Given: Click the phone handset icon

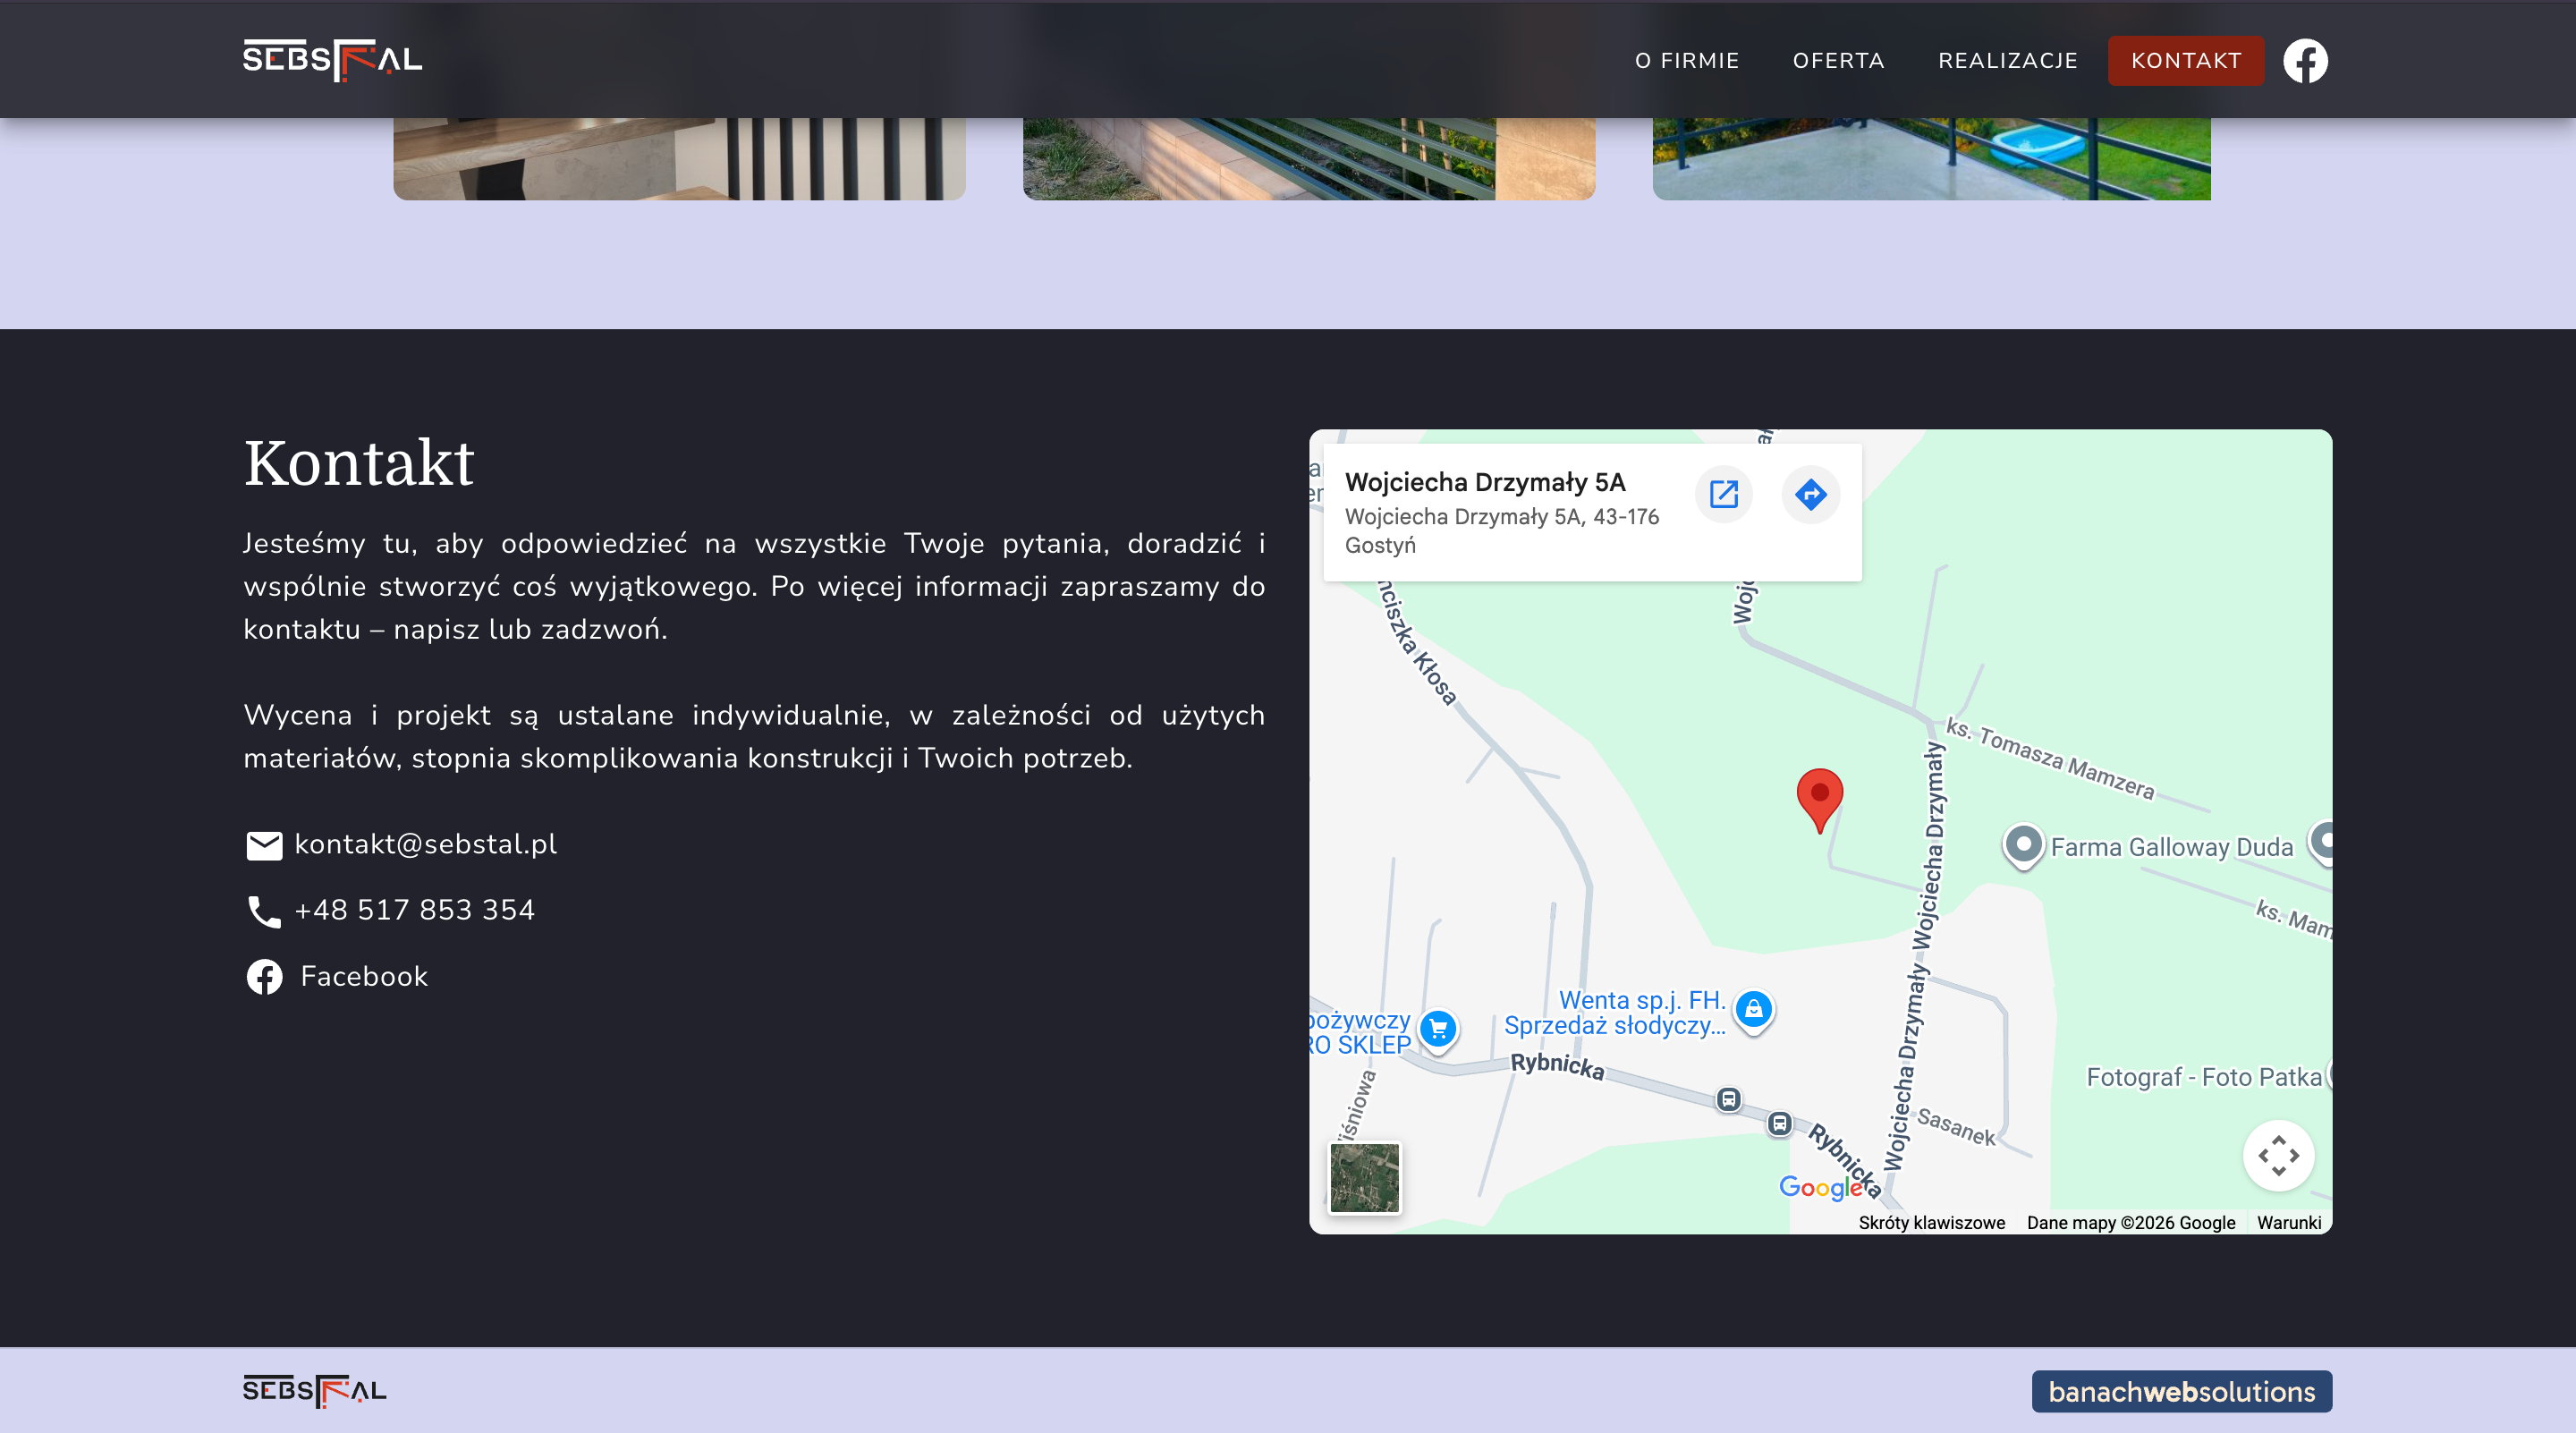Looking at the screenshot, I should [264, 912].
